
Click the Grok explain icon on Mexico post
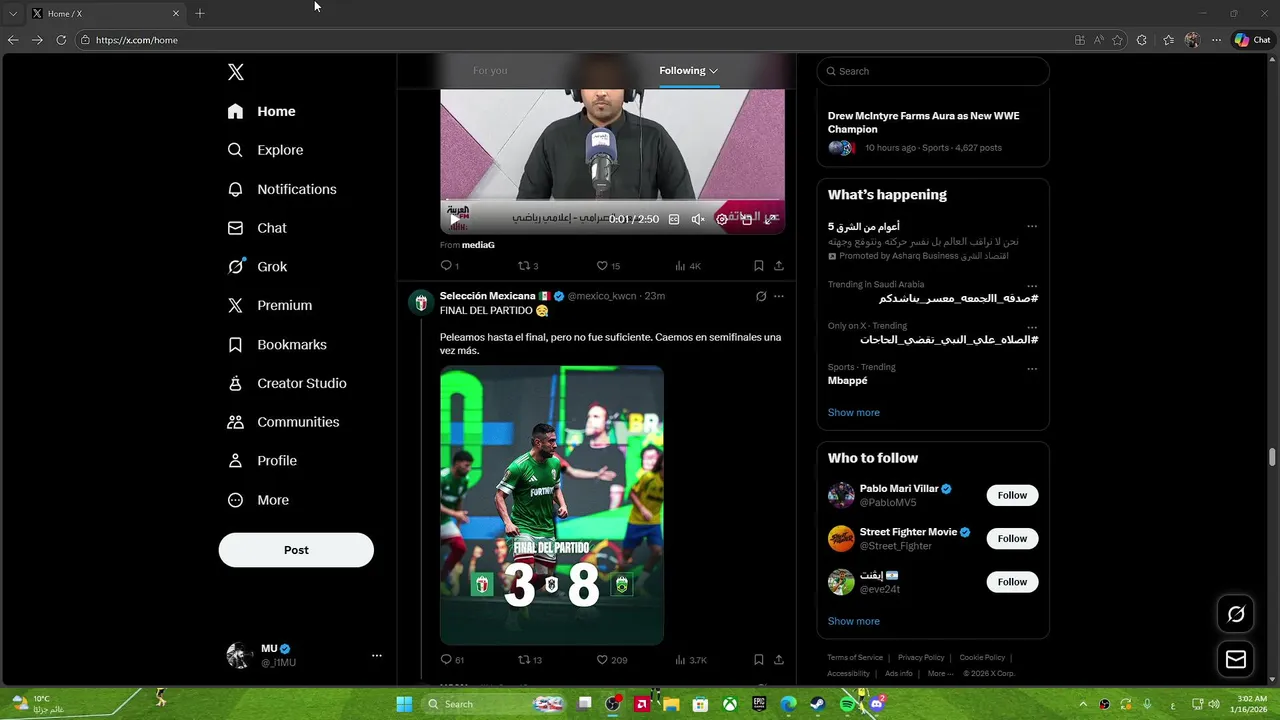(761, 296)
